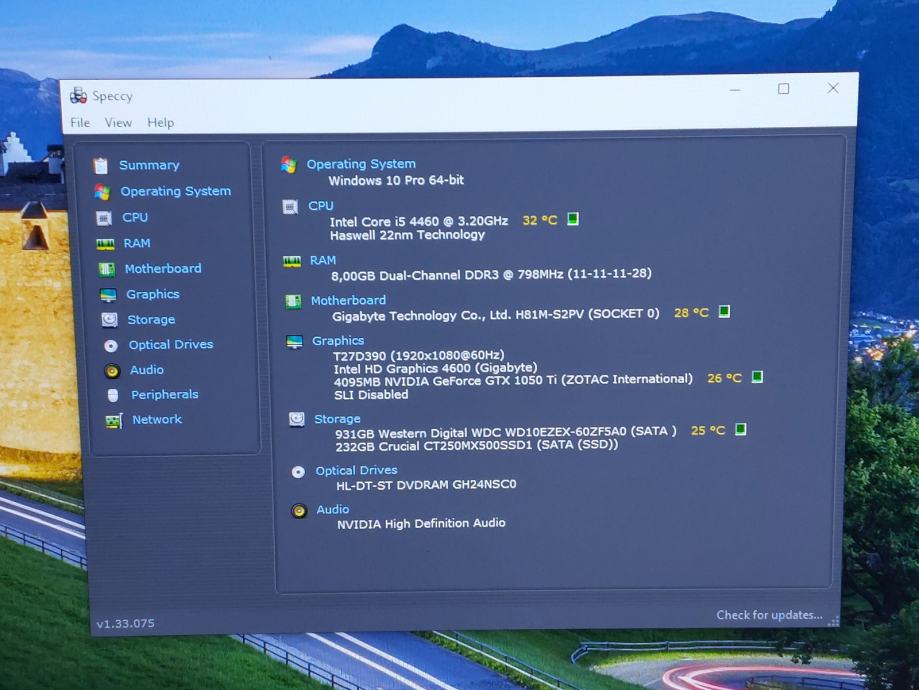Select the Audio speaker icon in sidebar
The height and width of the screenshot is (690, 919).
tap(112, 371)
